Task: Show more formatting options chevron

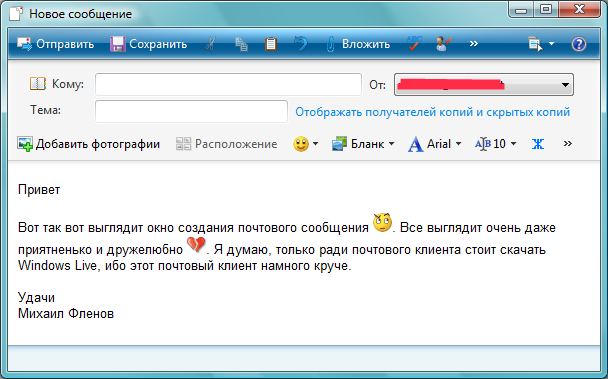Action: 567,144
